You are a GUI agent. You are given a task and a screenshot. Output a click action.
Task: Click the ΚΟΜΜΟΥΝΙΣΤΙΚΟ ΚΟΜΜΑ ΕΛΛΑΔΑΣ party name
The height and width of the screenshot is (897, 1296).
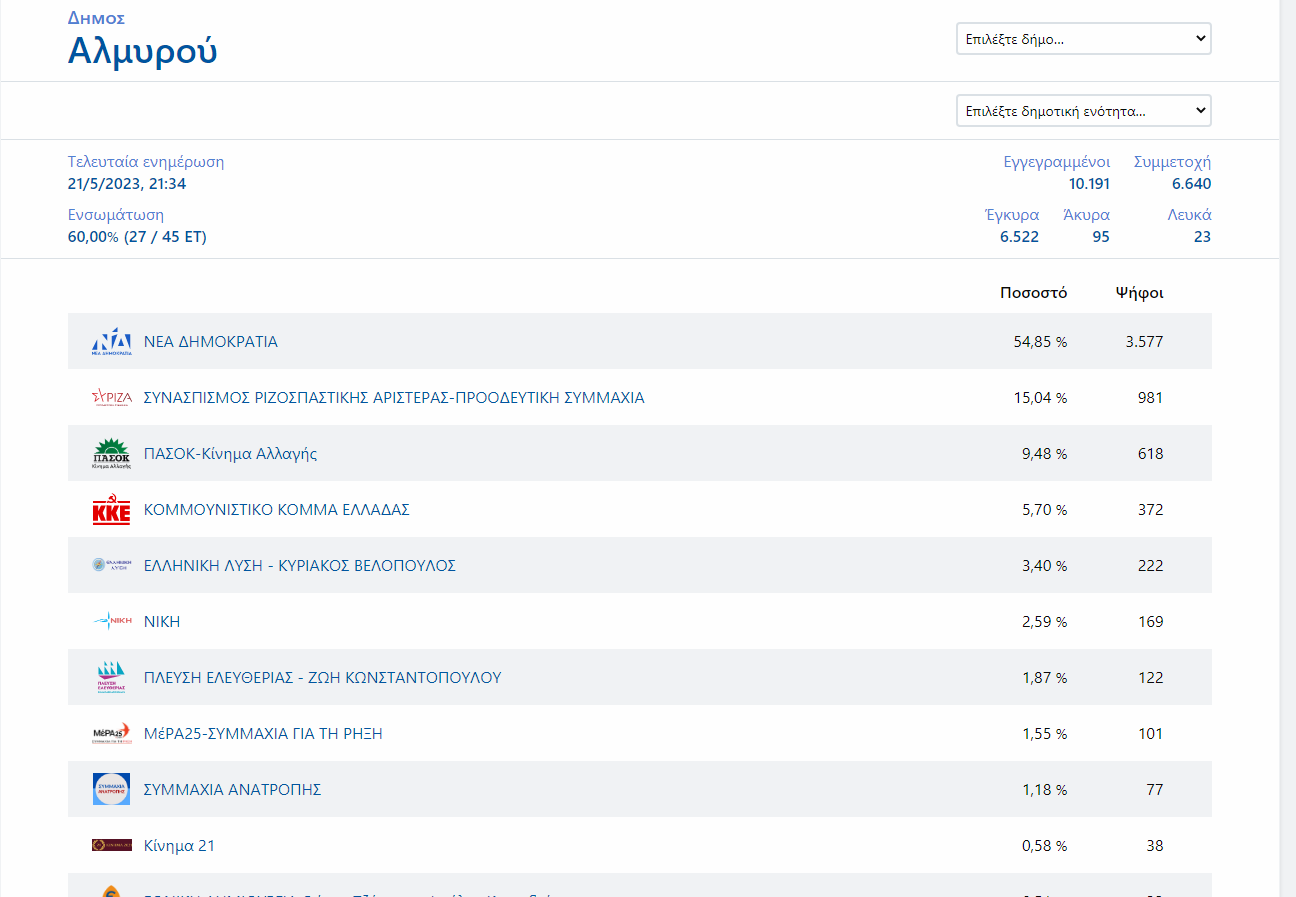[277, 510]
